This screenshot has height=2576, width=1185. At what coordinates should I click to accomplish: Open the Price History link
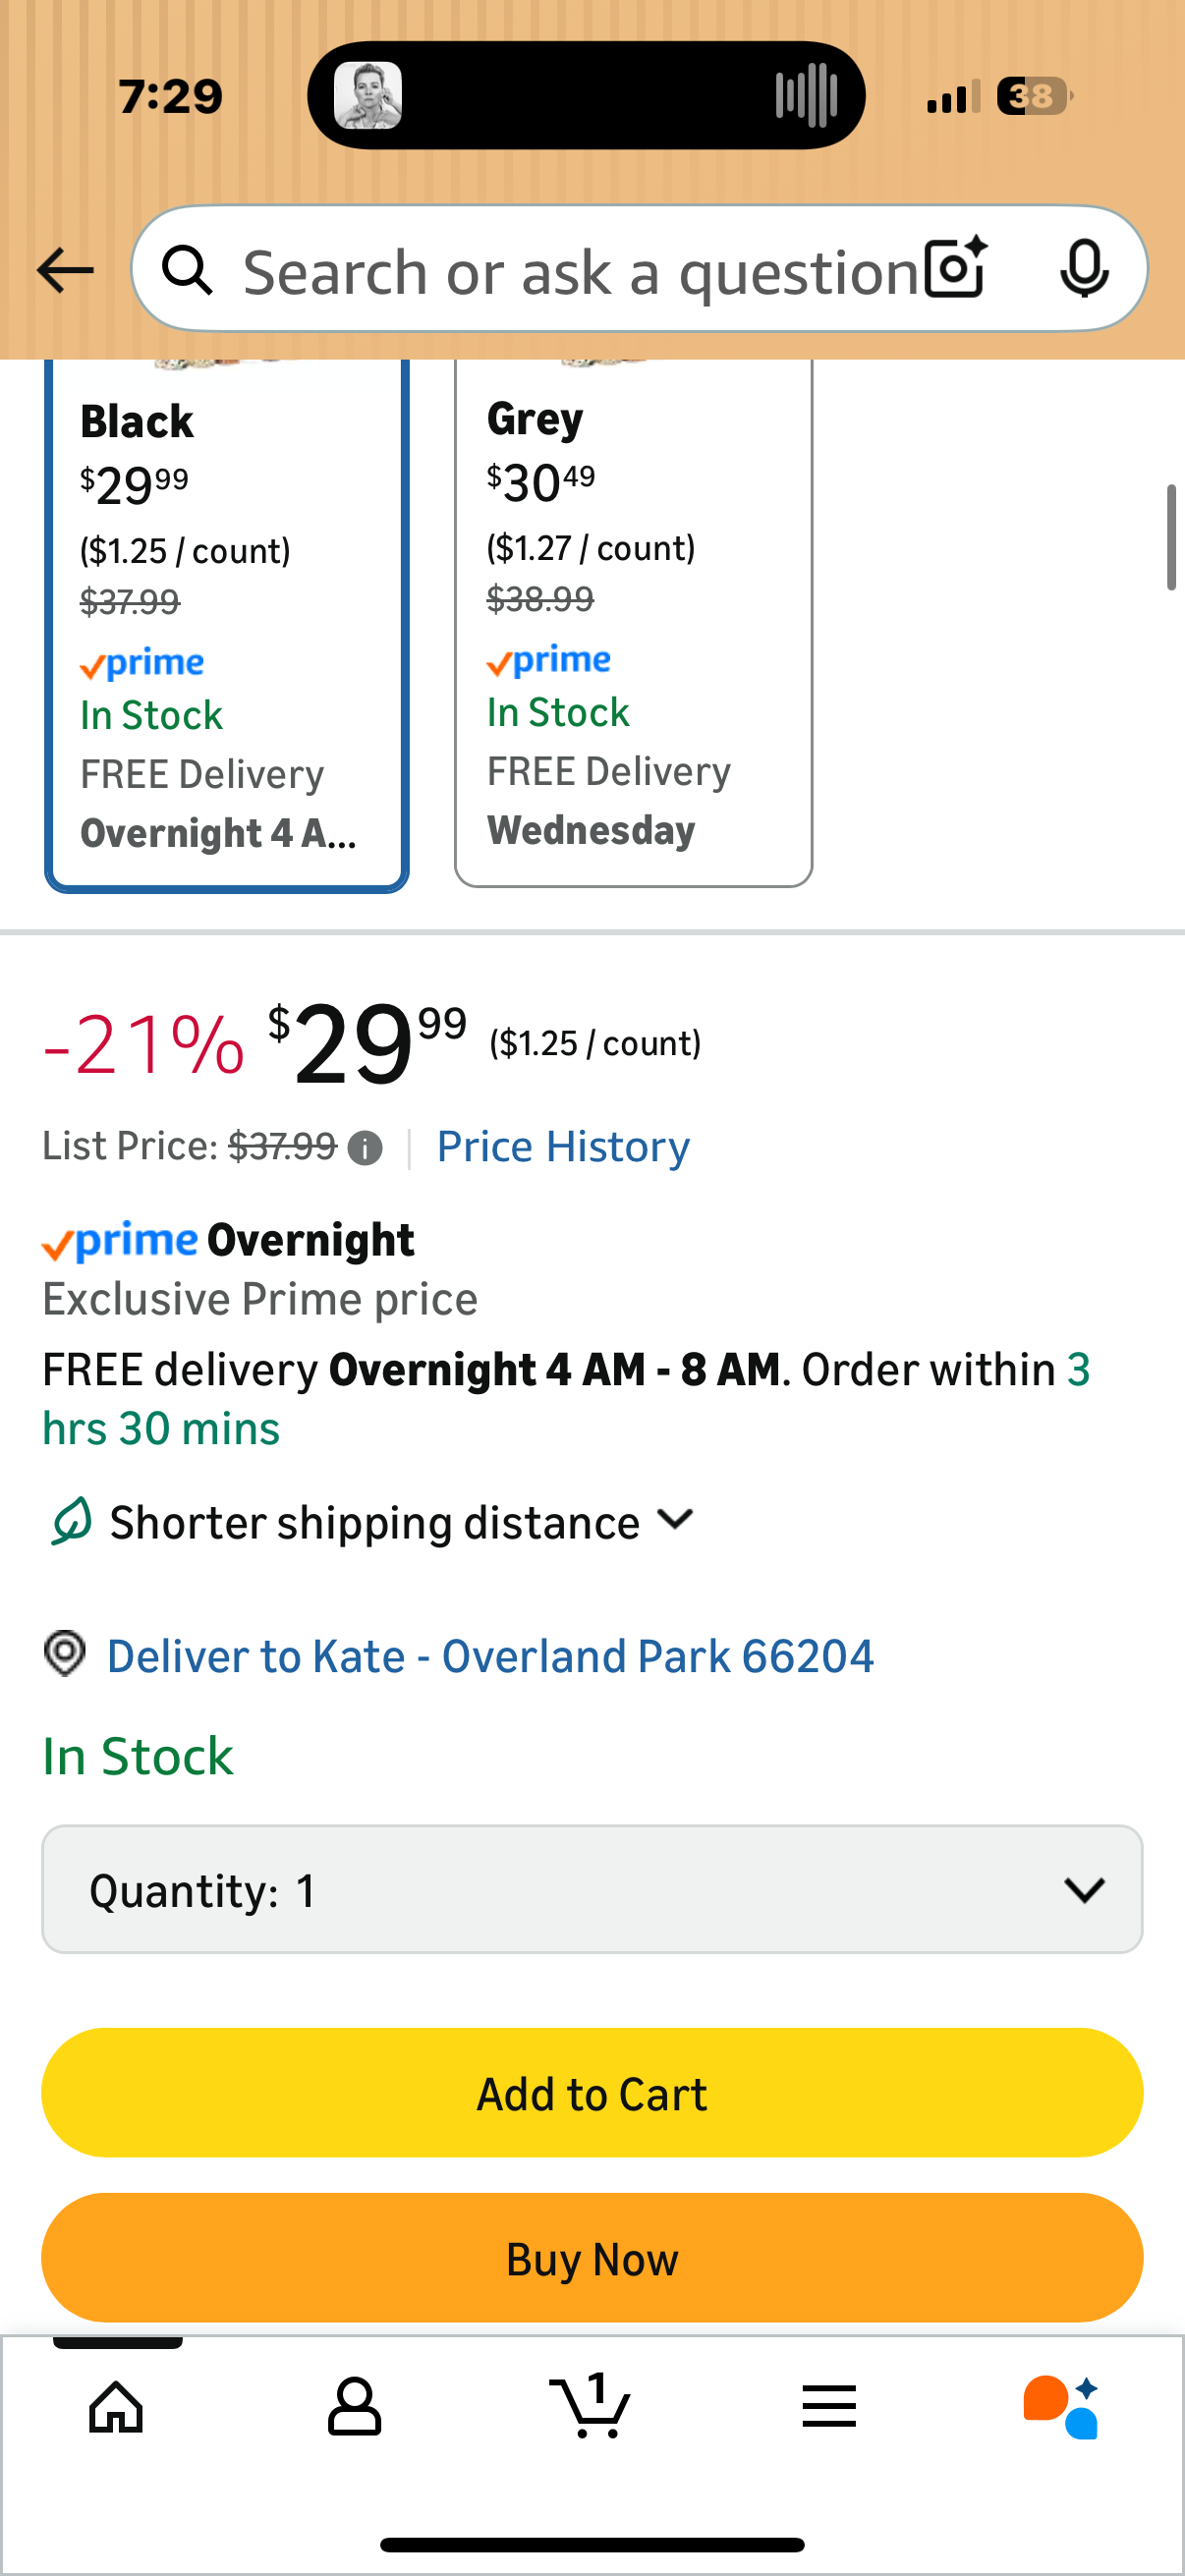(x=563, y=1147)
